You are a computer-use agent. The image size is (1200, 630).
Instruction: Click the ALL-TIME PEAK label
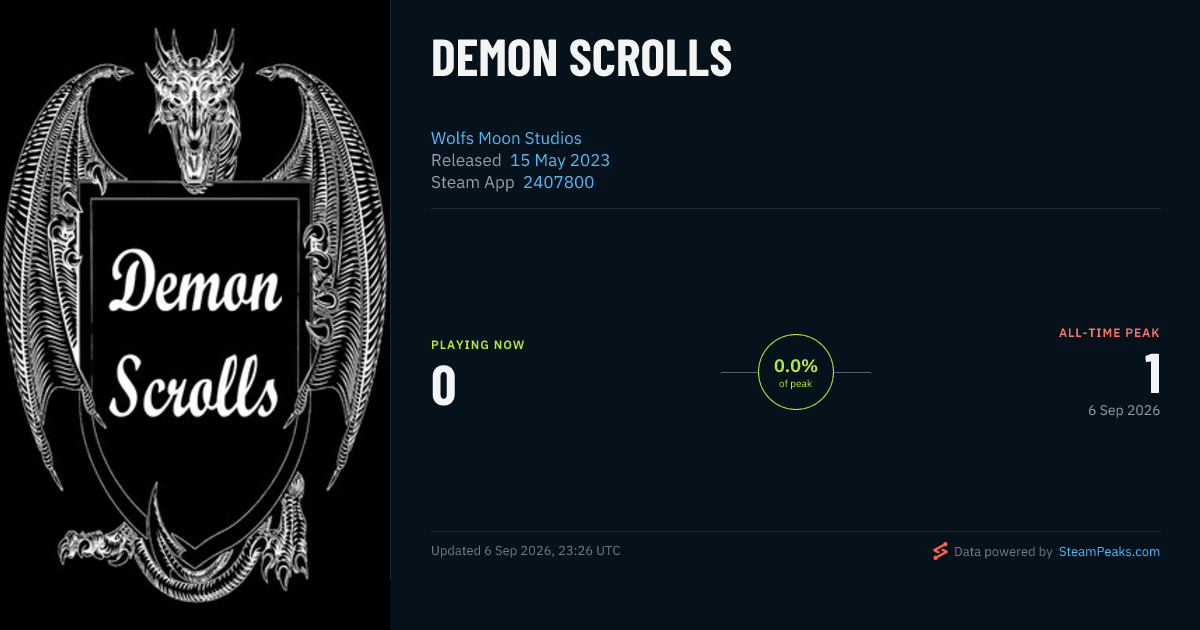click(x=1109, y=333)
